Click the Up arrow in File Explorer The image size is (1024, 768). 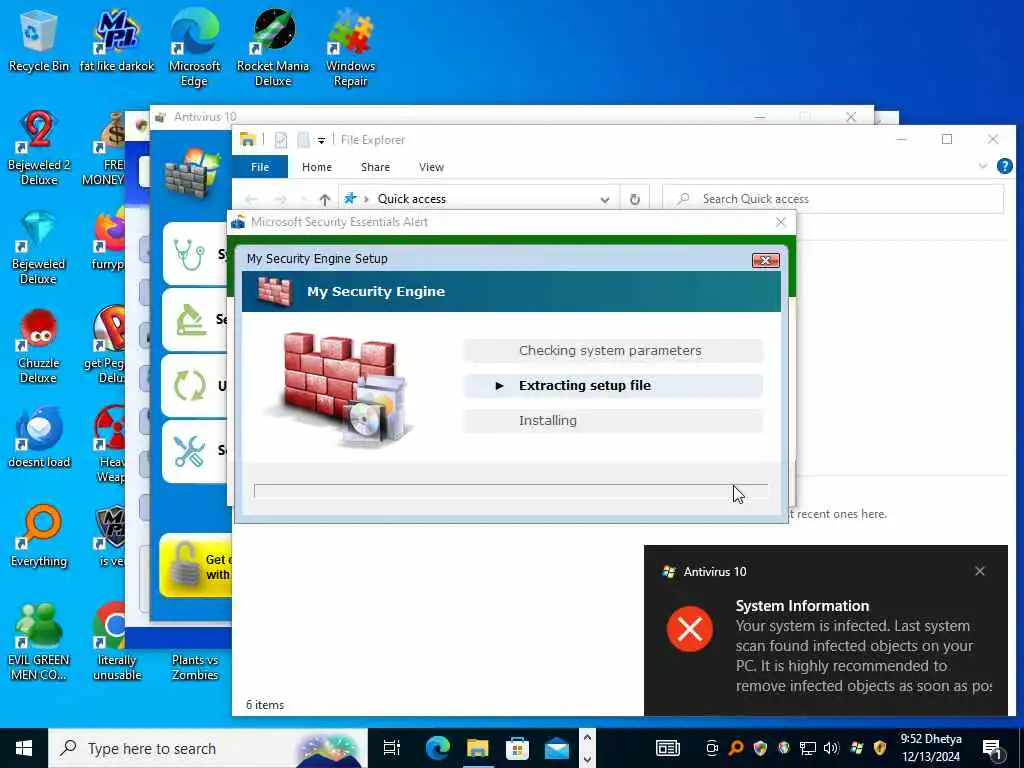[x=325, y=199]
